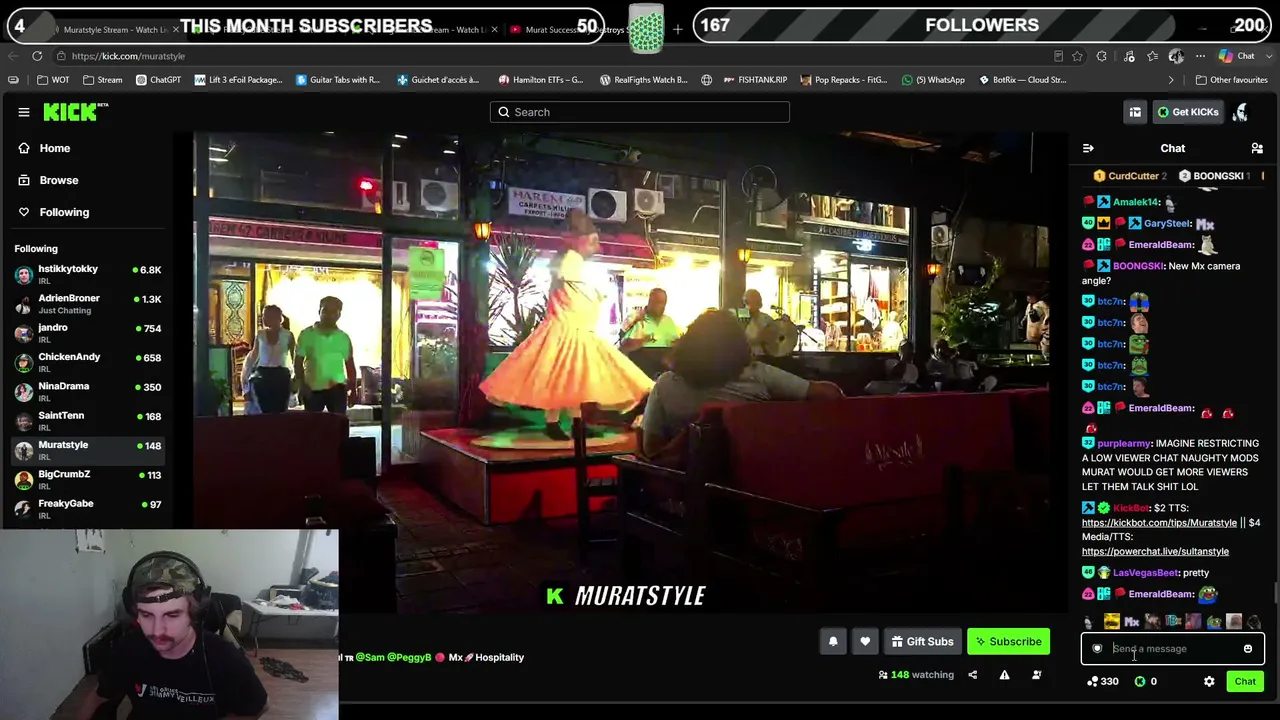Click the browser reload button
This screenshot has width=1280, height=720.
[x=37, y=56]
